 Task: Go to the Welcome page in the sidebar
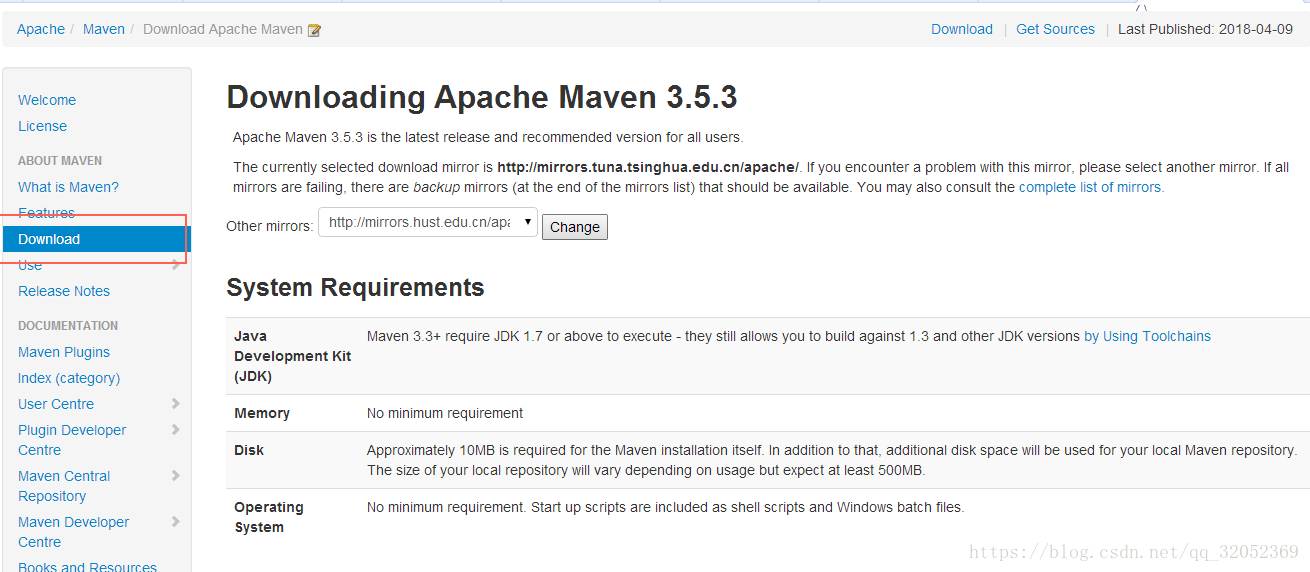tap(47, 100)
